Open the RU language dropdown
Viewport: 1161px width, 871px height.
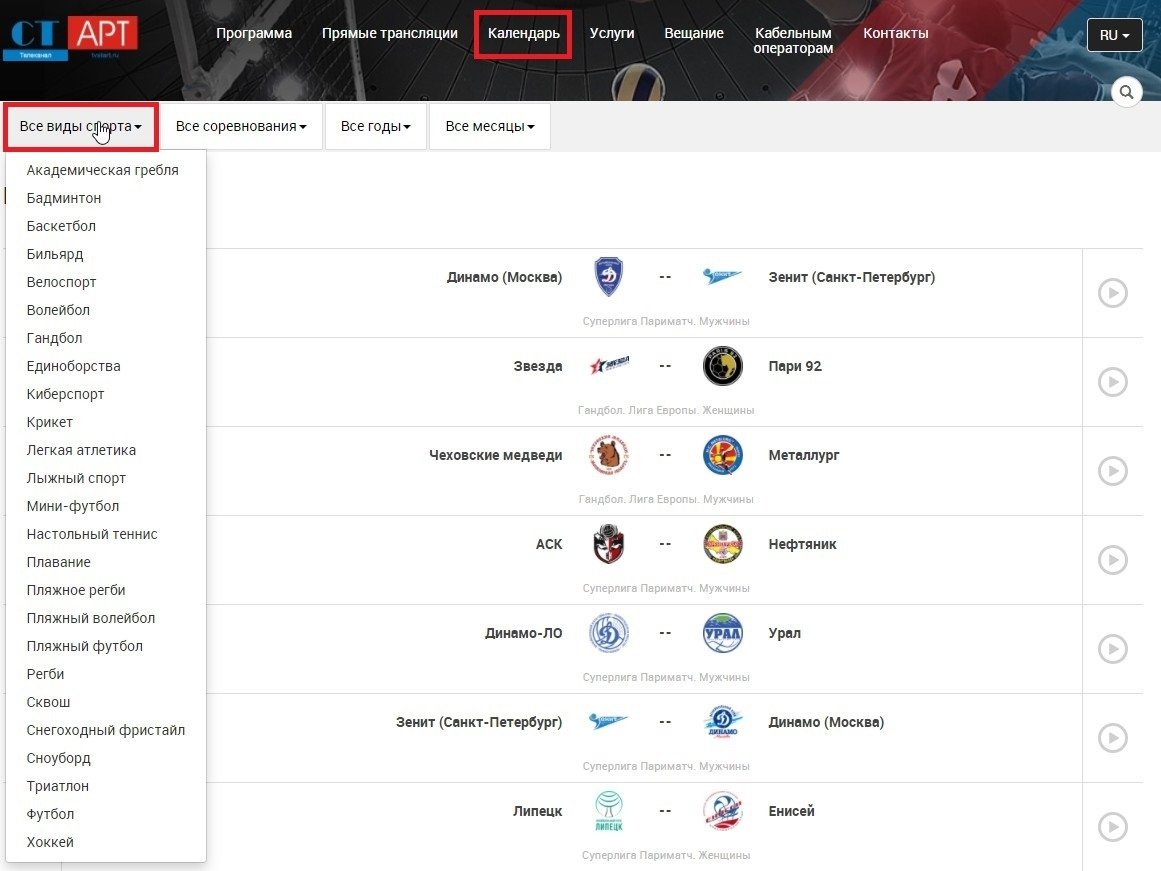tap(1114, 35)
